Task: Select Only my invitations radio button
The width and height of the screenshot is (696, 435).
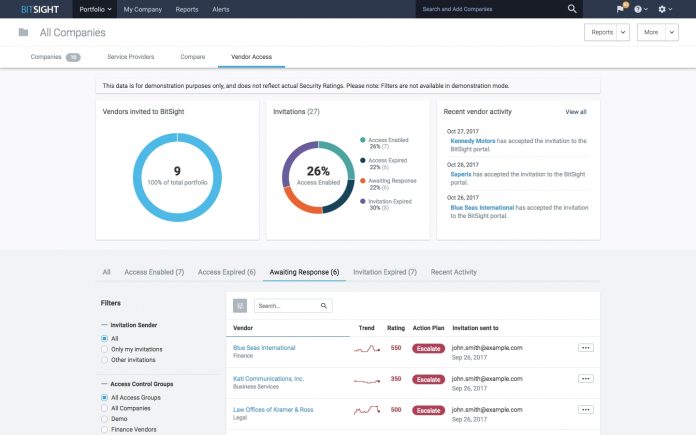Action: (x=104, y=349)
